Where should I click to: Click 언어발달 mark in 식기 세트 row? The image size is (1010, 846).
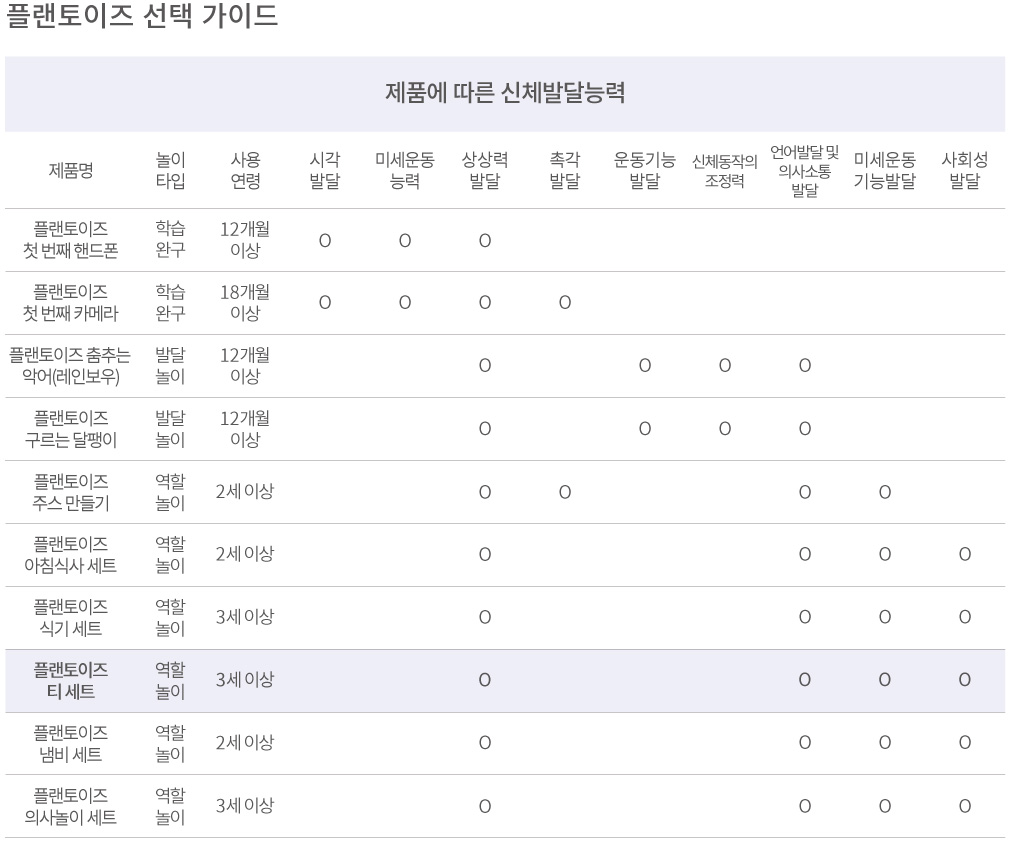805,618
